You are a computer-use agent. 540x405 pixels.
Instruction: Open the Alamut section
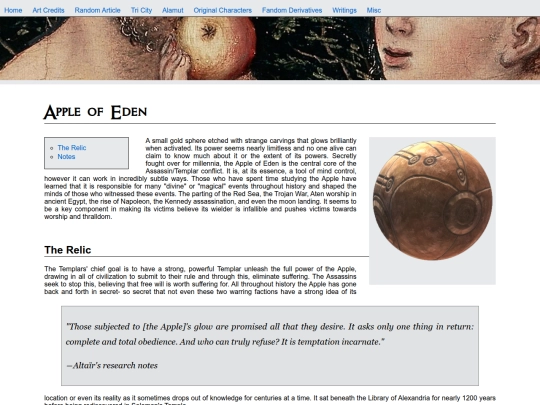173,10
